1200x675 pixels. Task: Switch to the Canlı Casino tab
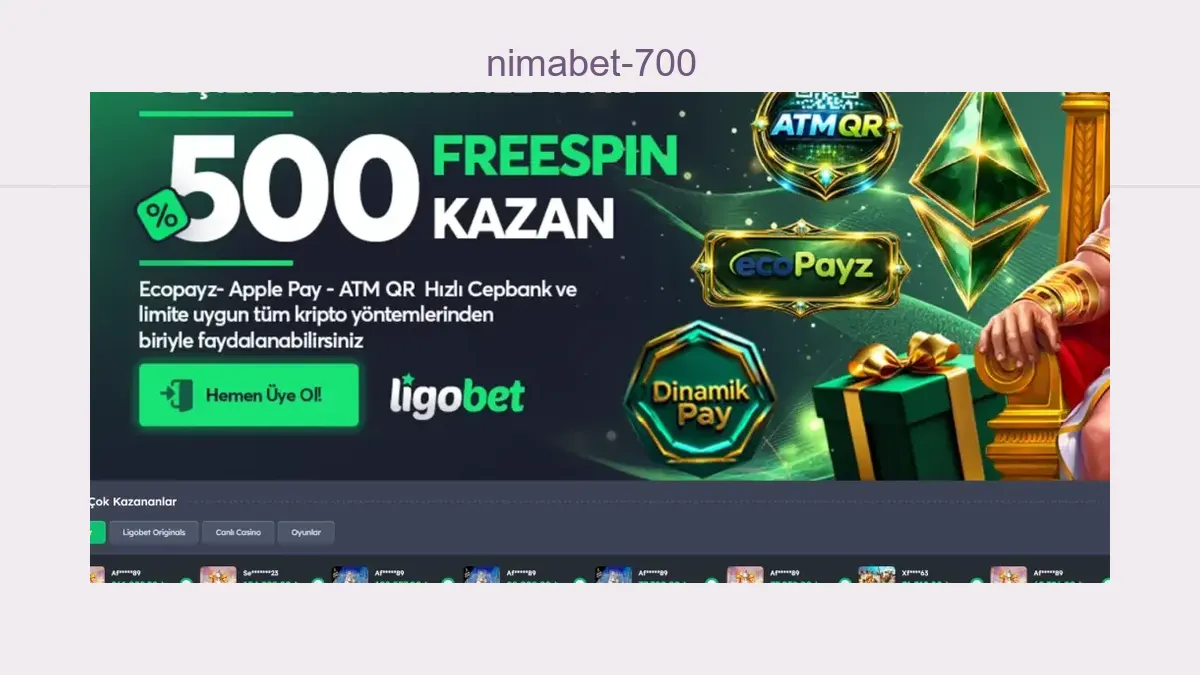[x=238, y=532]
